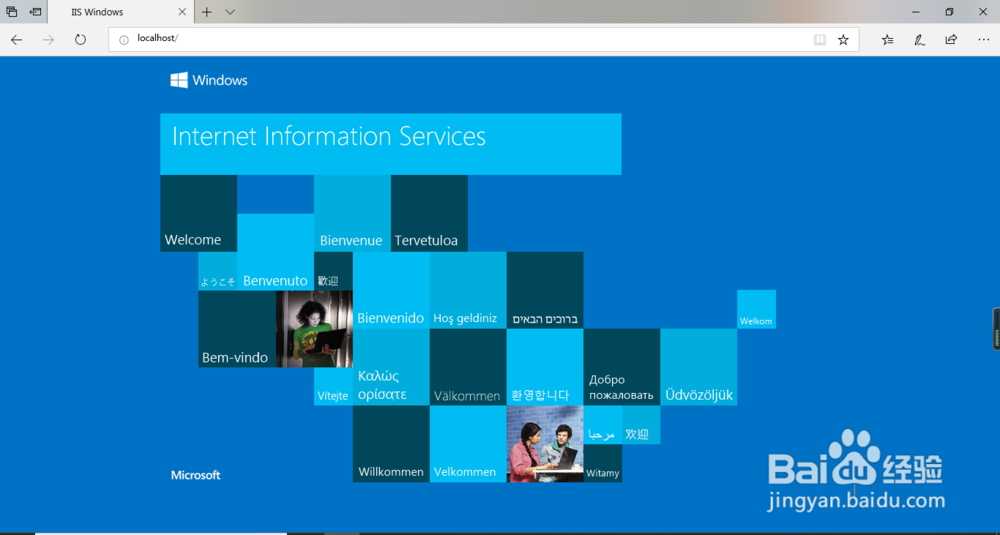Click the ようこそ tile
Image resolution: width=1000 pixels, height=535 pixels.
pyautogui.click(x=217, y=271)
